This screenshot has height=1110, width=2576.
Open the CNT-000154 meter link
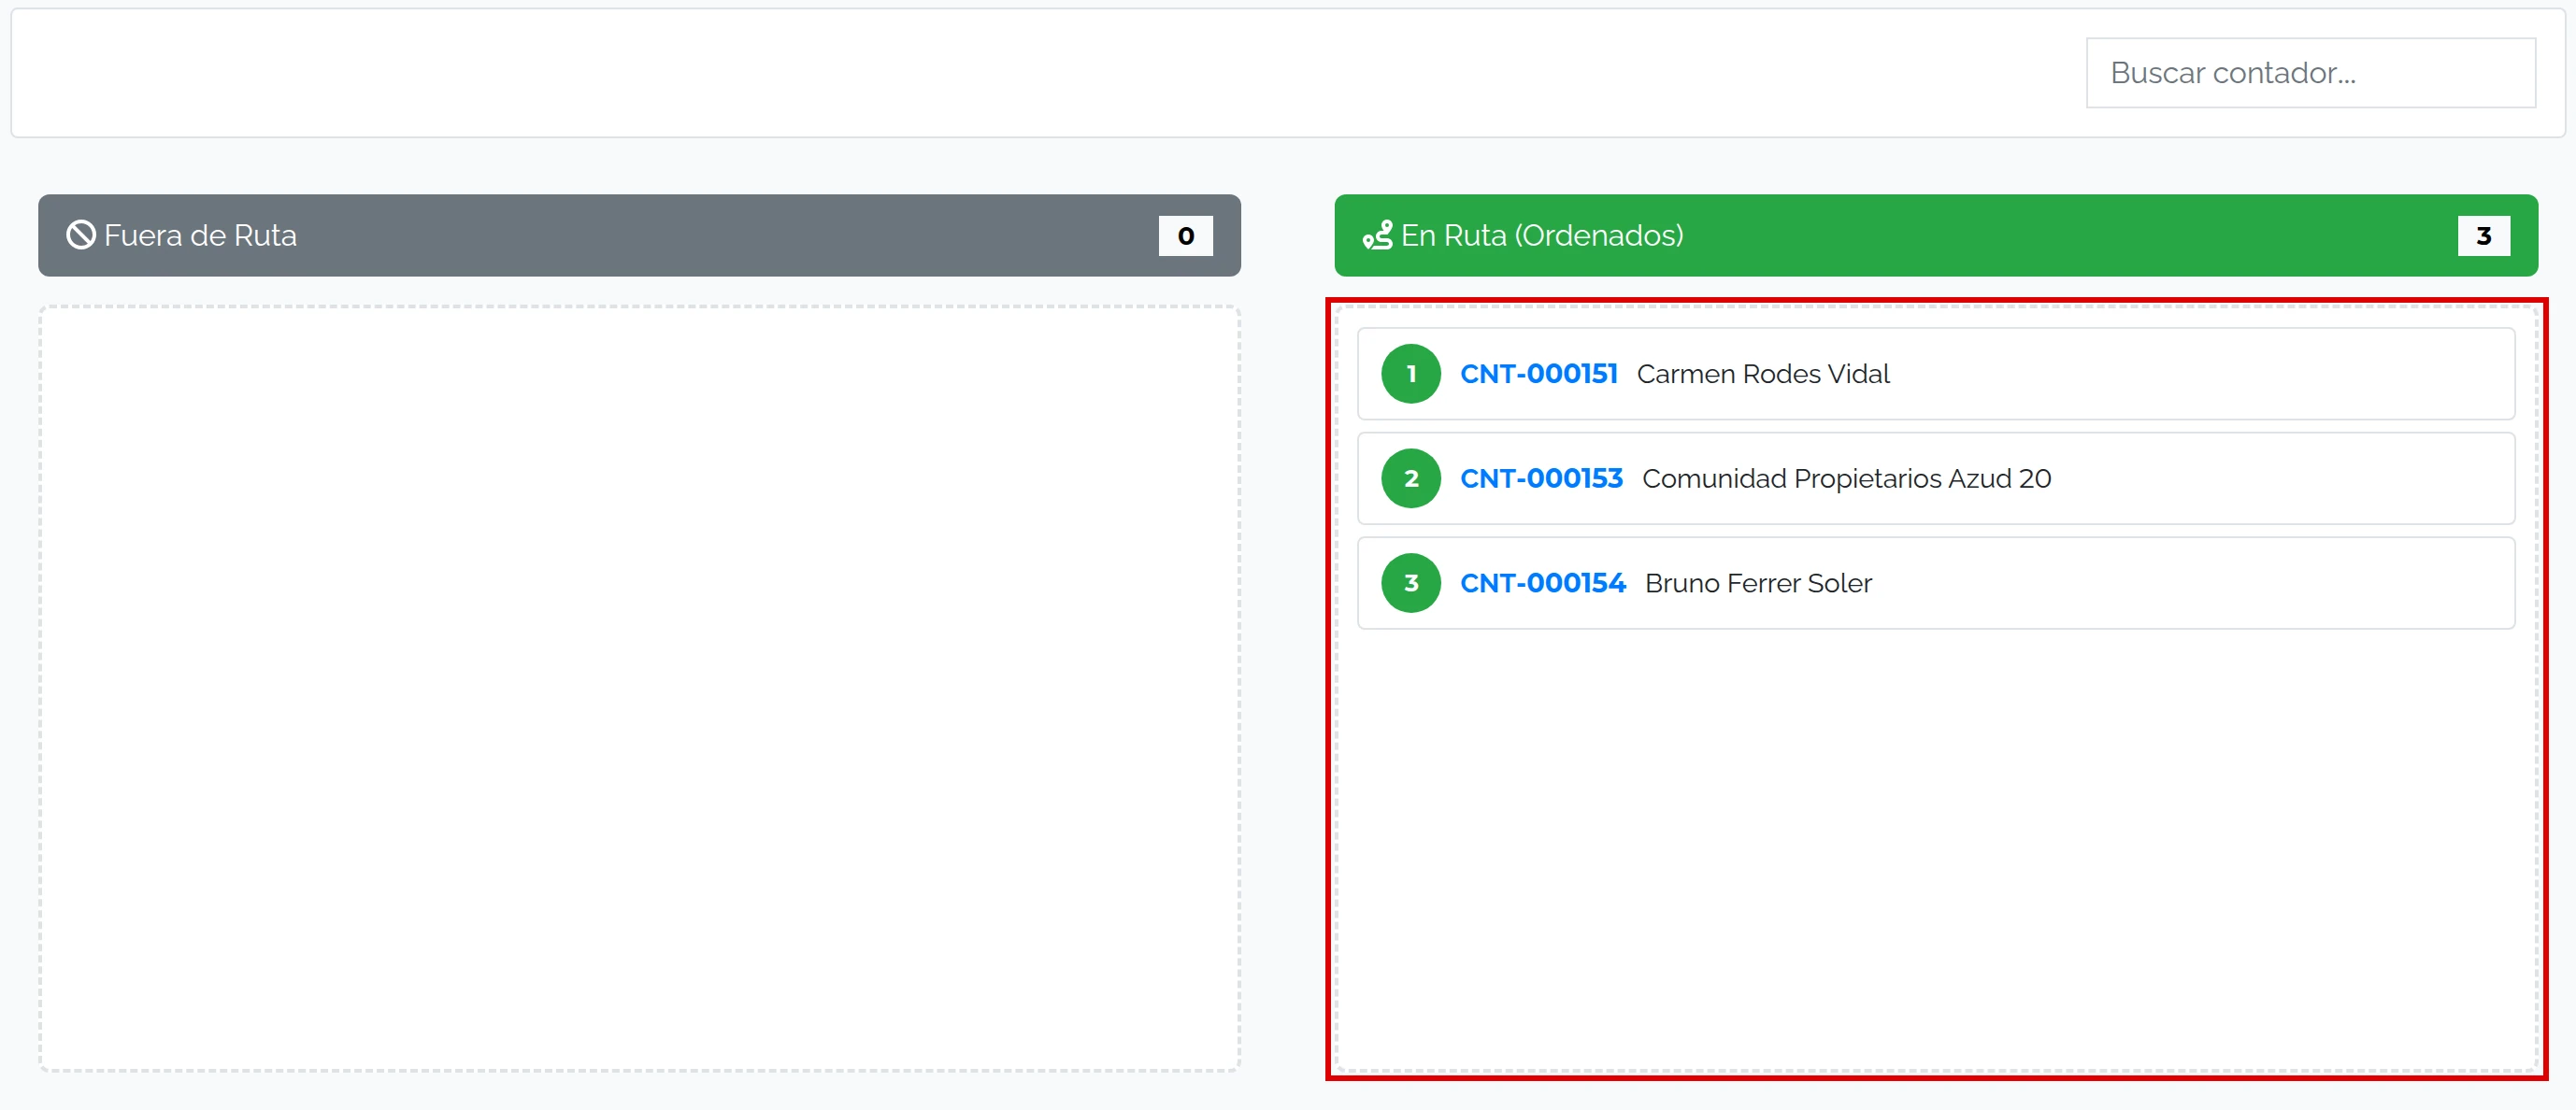pyautogui.click(x=1542, y=583)
